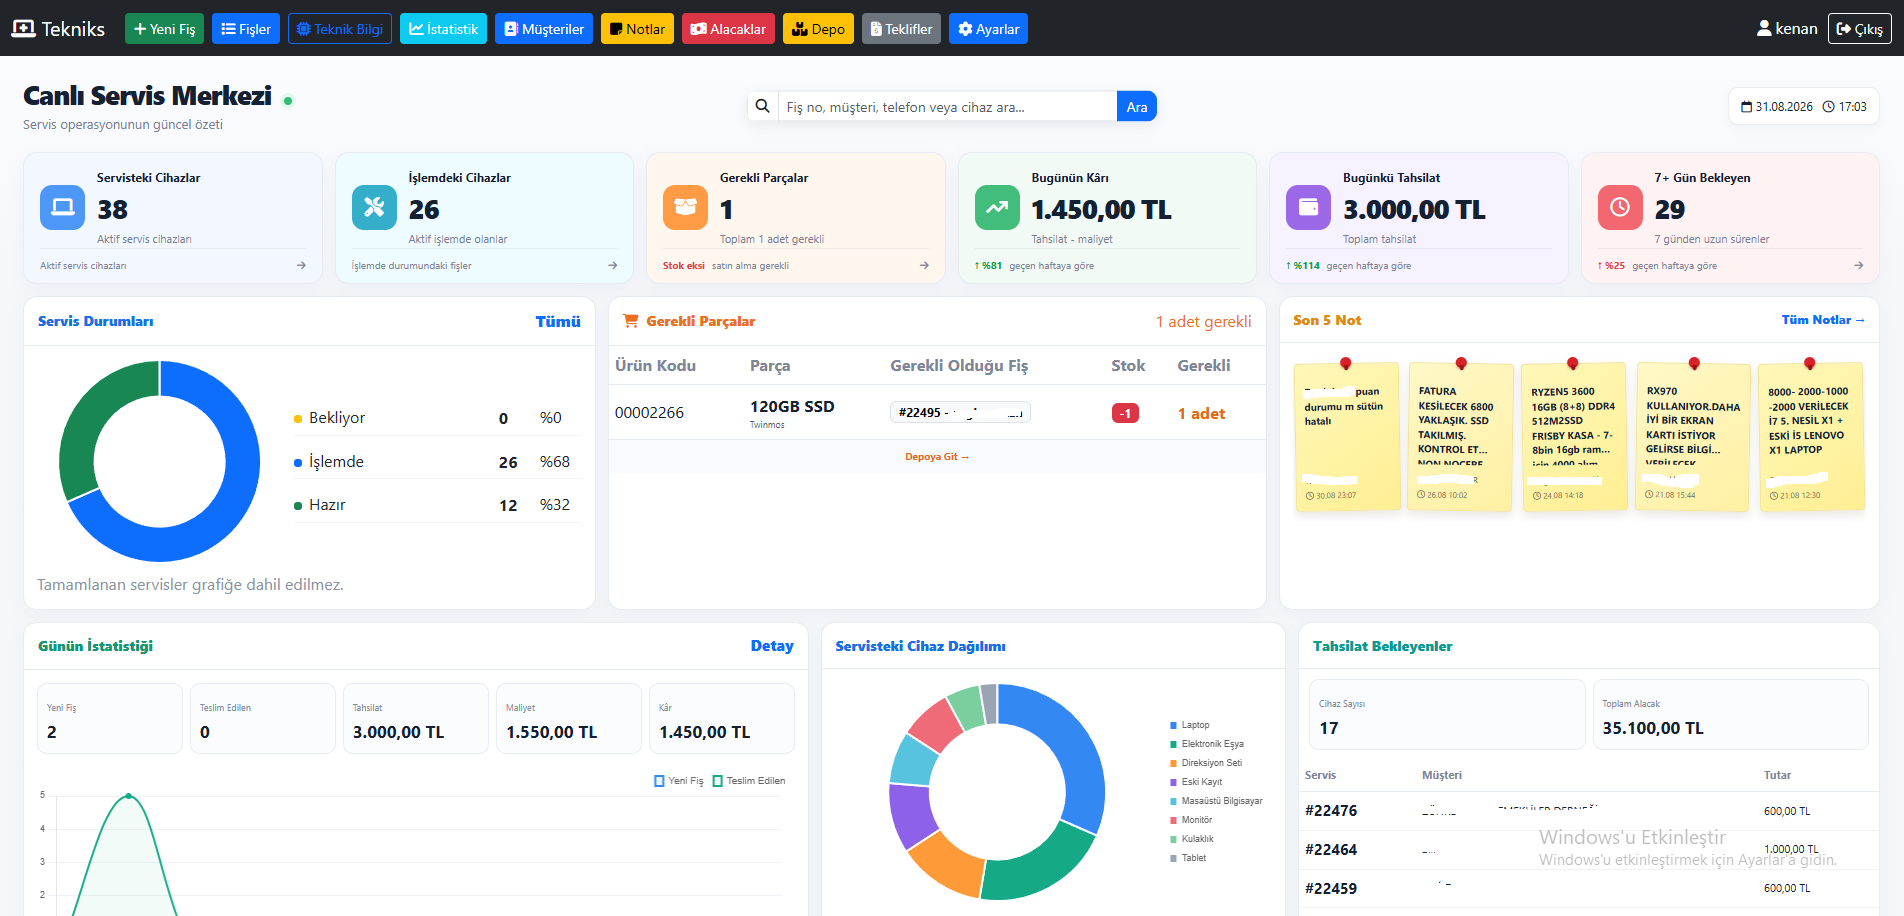Open the Tüm Notlar link

1823,320
